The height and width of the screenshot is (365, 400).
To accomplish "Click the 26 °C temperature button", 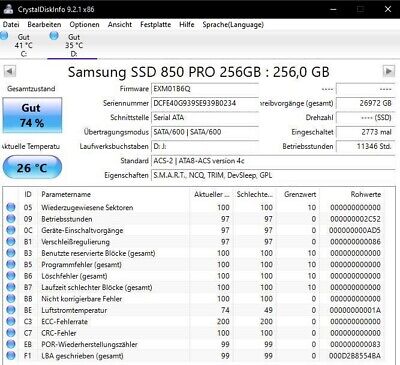I will [32, 168].
